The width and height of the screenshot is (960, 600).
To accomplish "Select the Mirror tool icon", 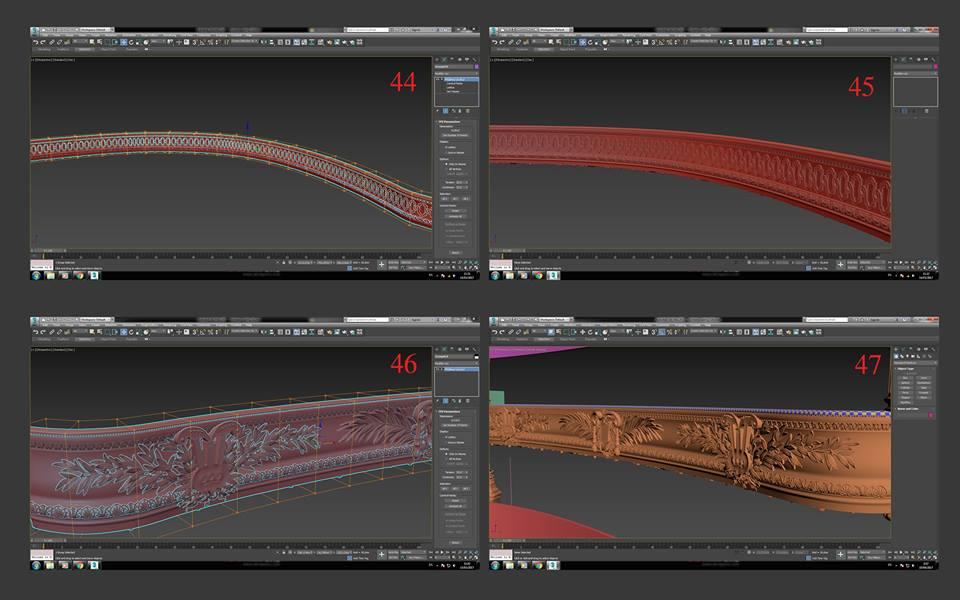I will pyautogui.click(x=261, y=43).
